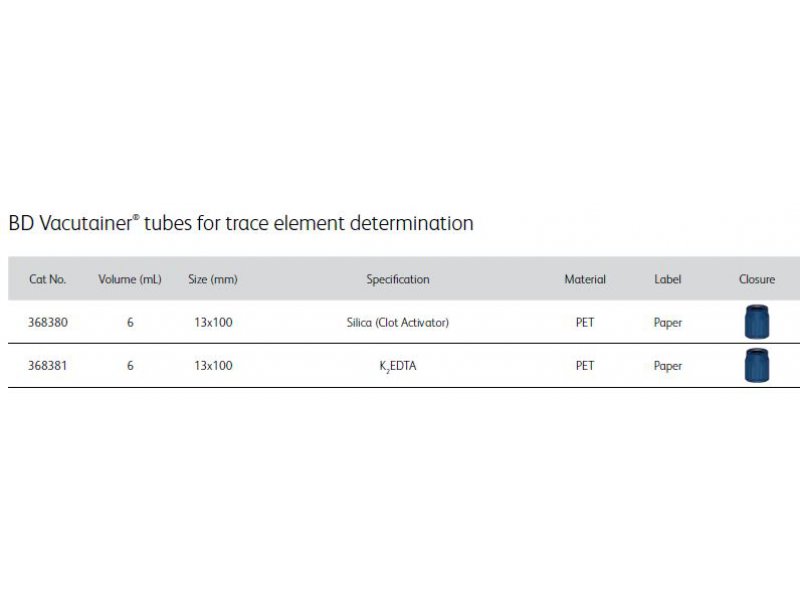Click PET material in the 368380 row
Screen dimensions: 800x600
point(585,322)
